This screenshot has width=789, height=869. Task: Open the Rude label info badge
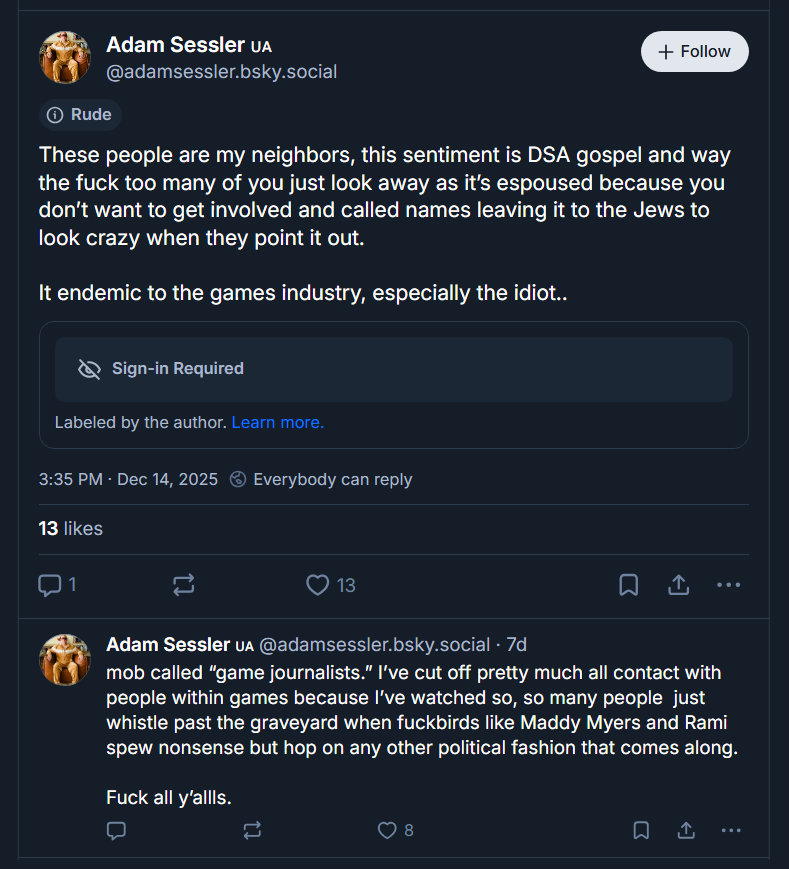pyautogui.click(x=80, y=115)
